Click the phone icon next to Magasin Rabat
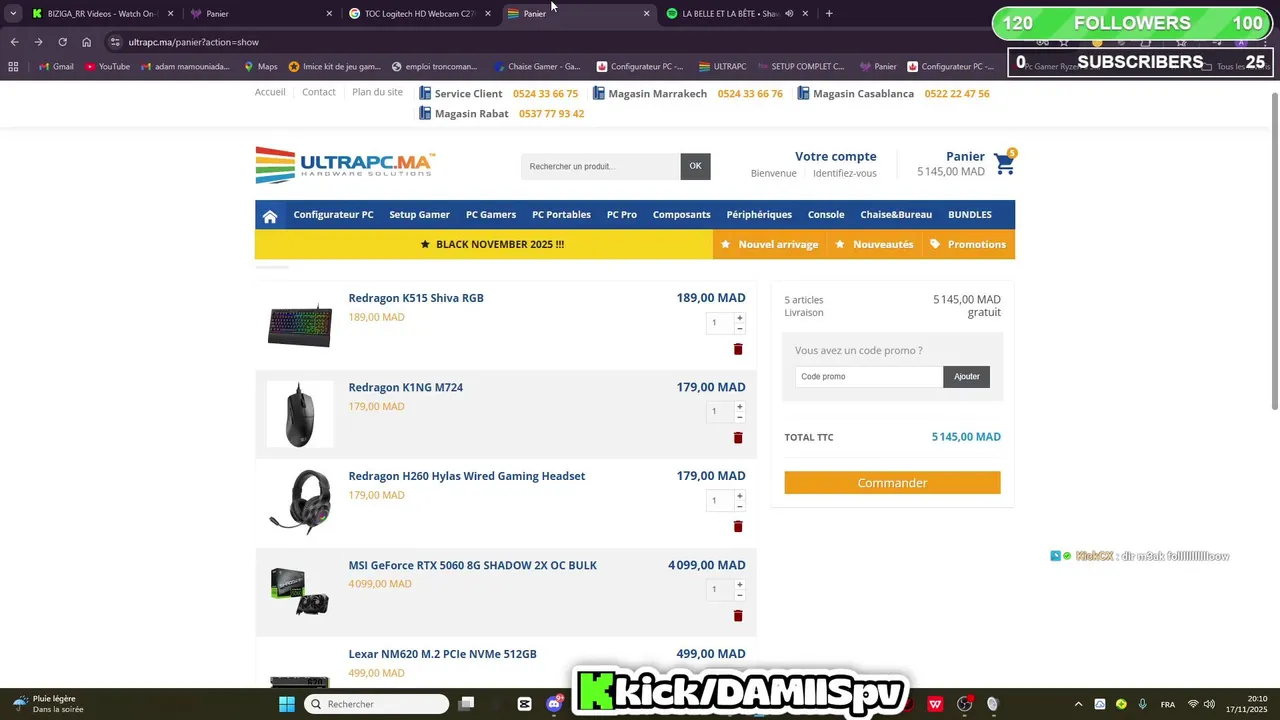The image size is (1280, 720). click(425, 113)
